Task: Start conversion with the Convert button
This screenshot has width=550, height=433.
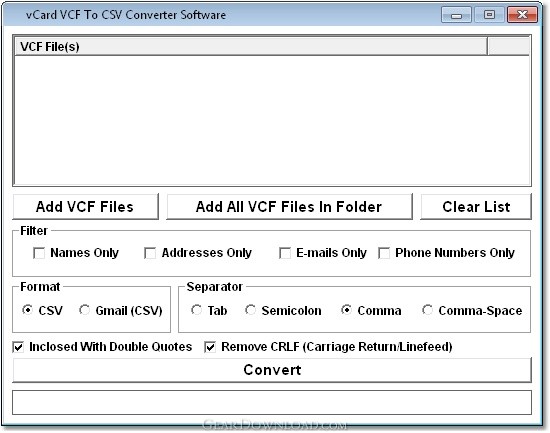Action: (x=272, y=370)
